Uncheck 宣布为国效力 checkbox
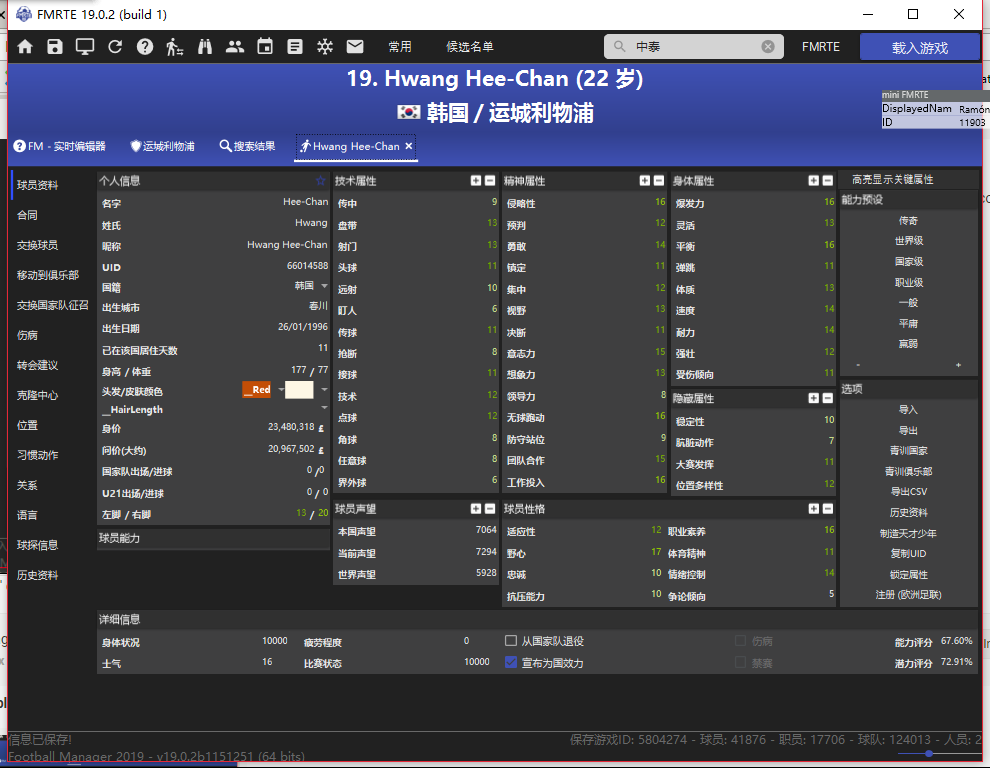Viewport: 990px width, 768px height. pos(511,663)
